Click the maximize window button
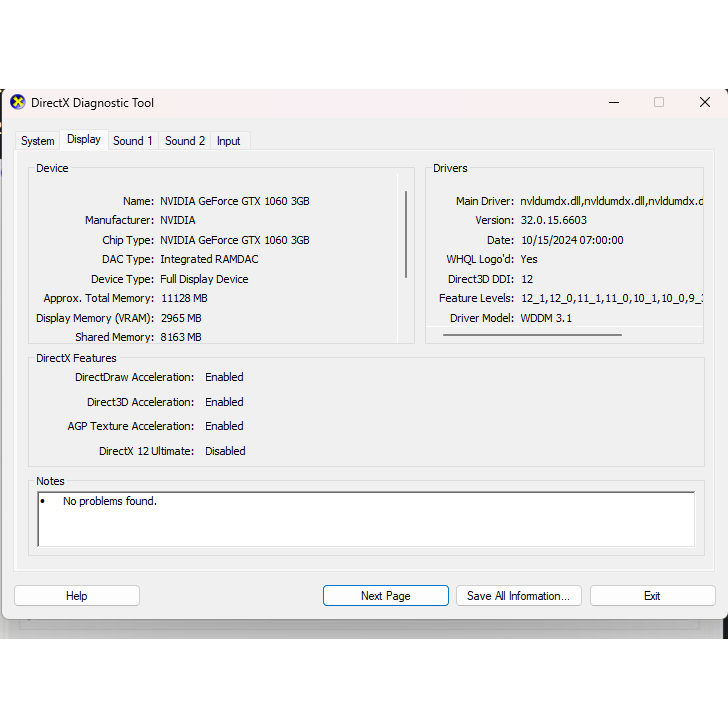The image size is (728, 728). 659,102
